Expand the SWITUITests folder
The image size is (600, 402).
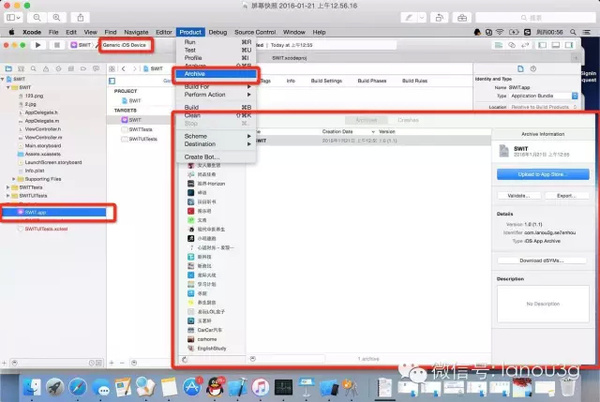click(8, 196)
